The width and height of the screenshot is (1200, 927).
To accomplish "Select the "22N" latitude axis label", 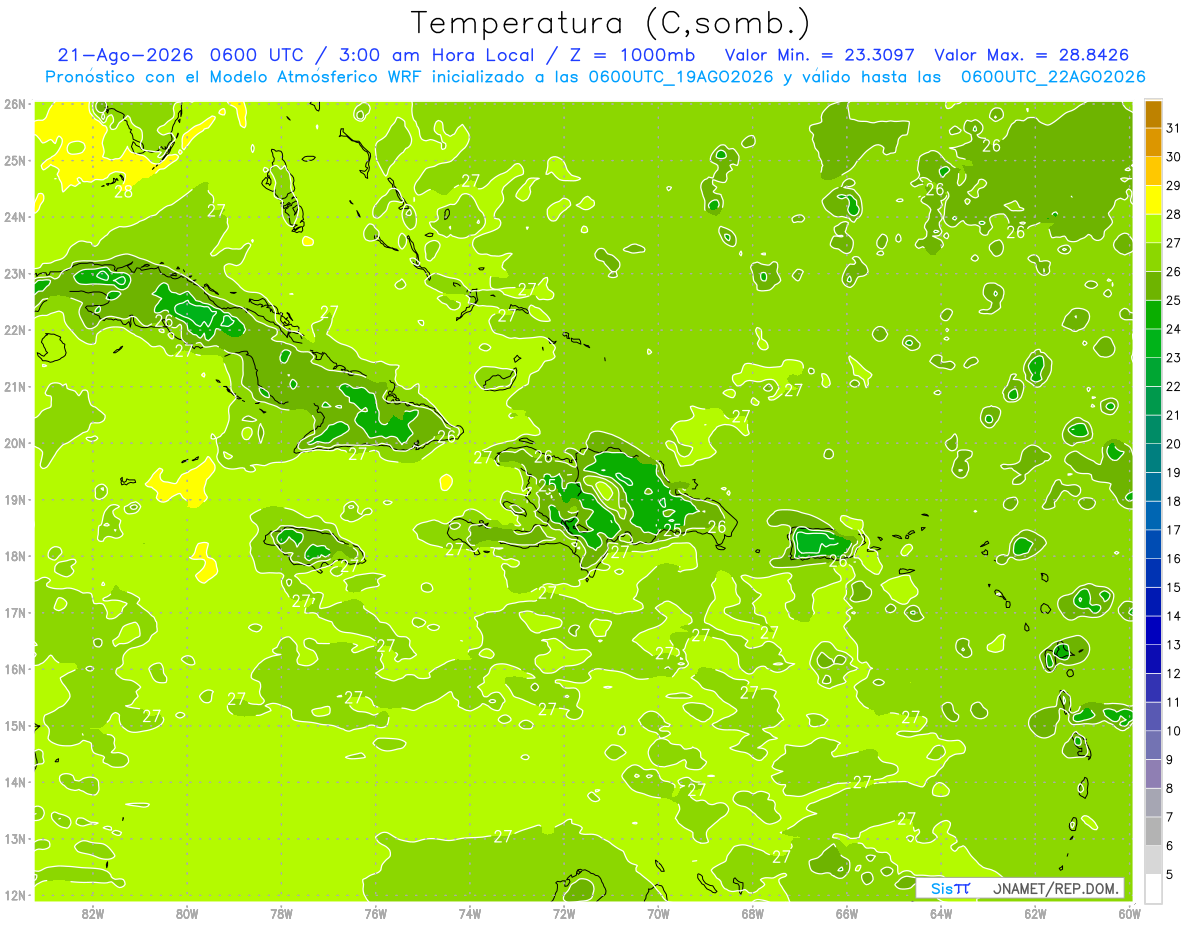I will coord(15,330).
